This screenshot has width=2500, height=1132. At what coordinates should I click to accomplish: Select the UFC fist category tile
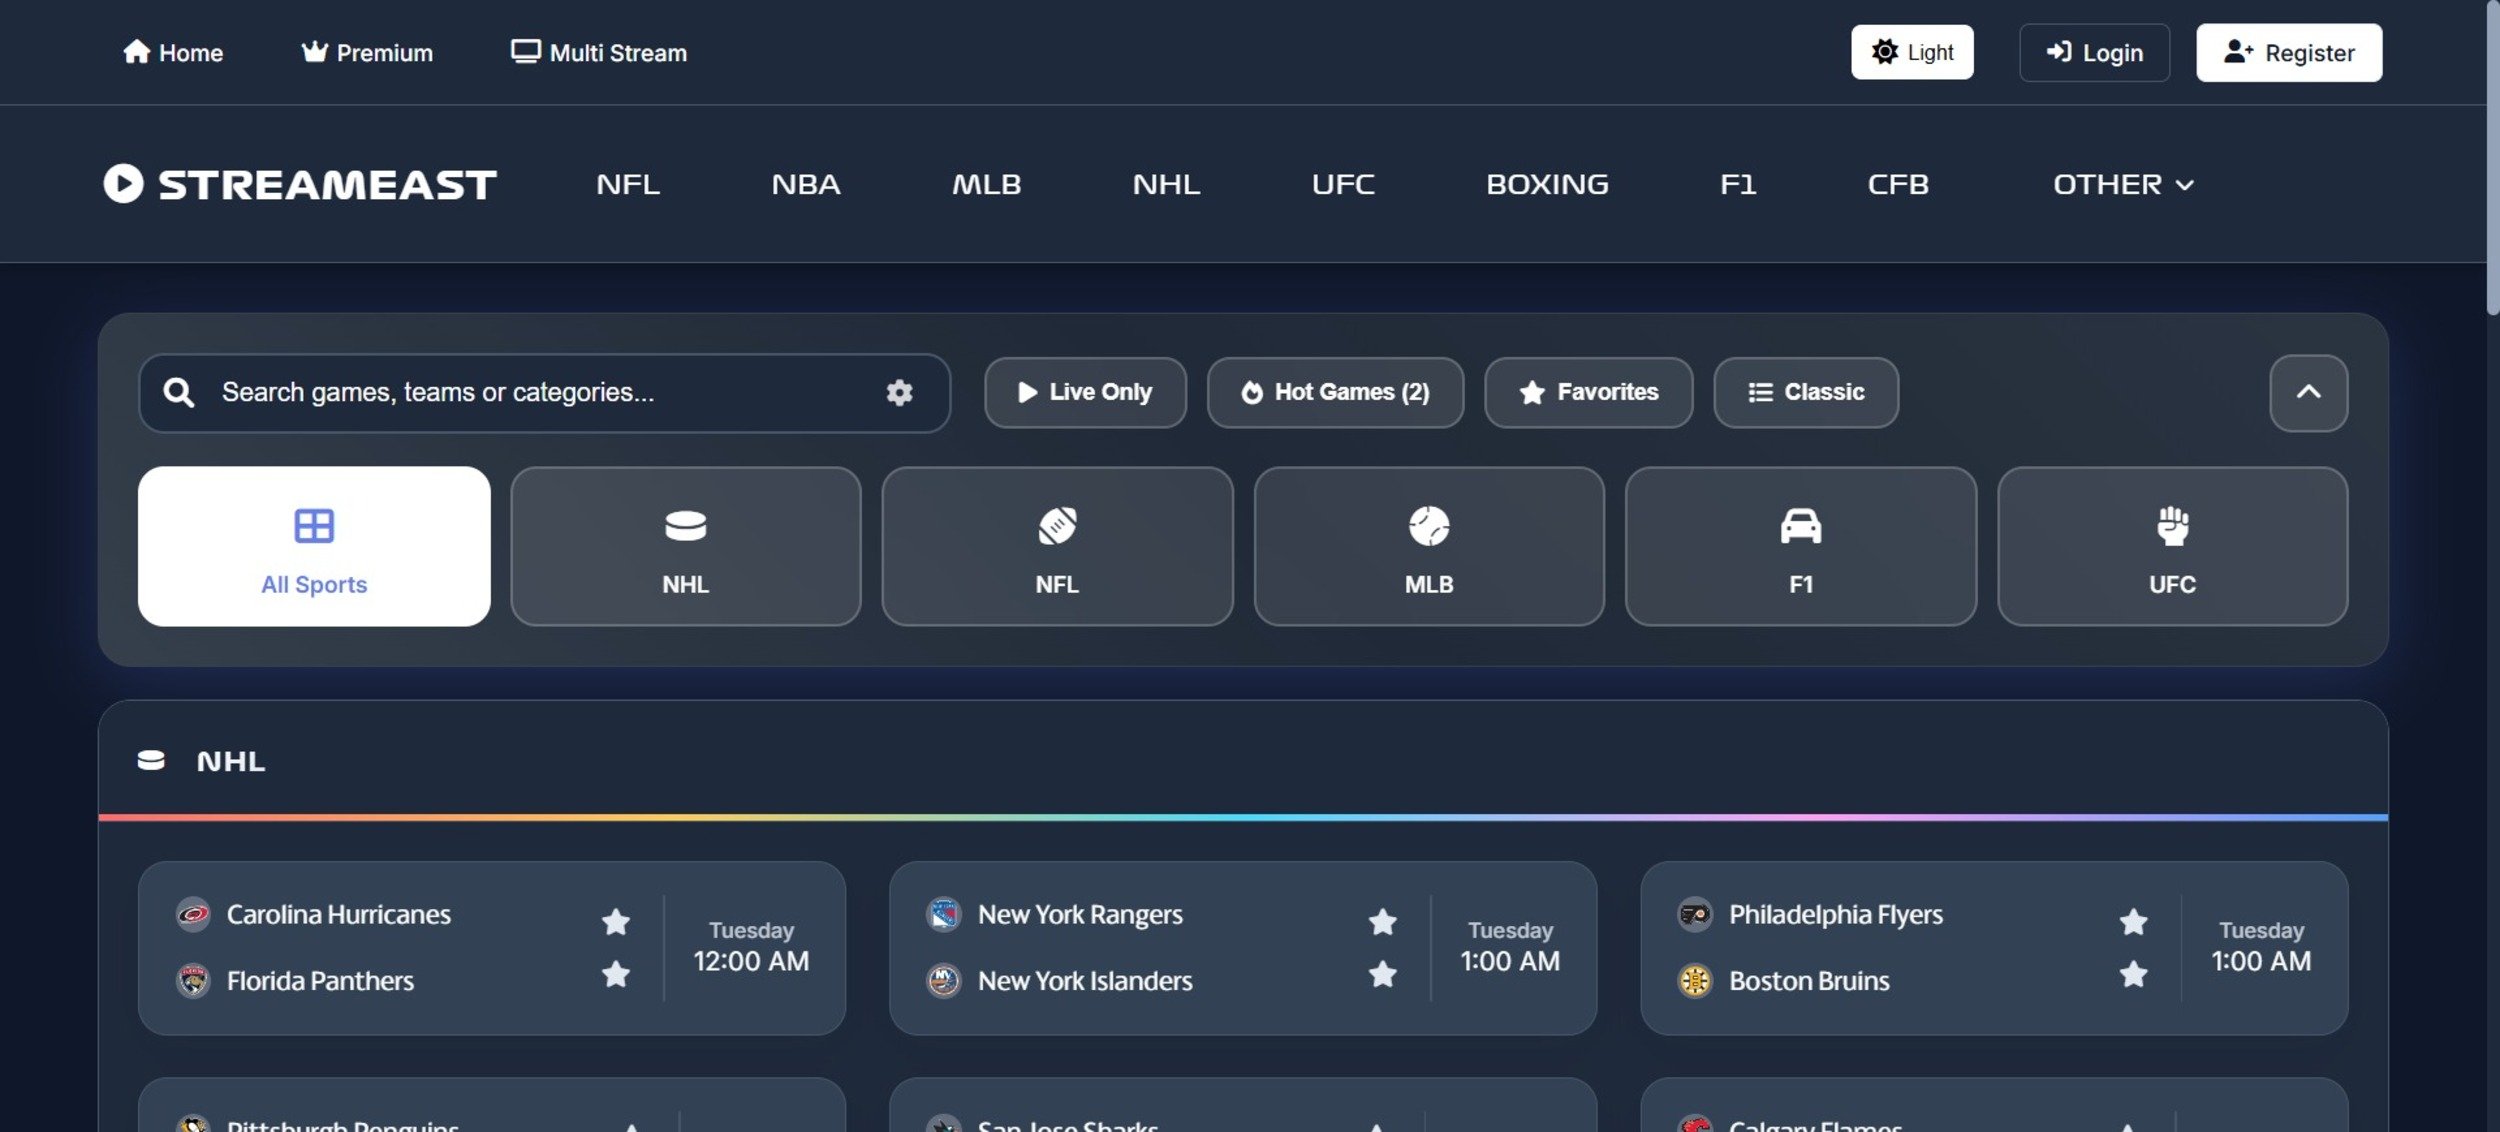click(2172, 546)
